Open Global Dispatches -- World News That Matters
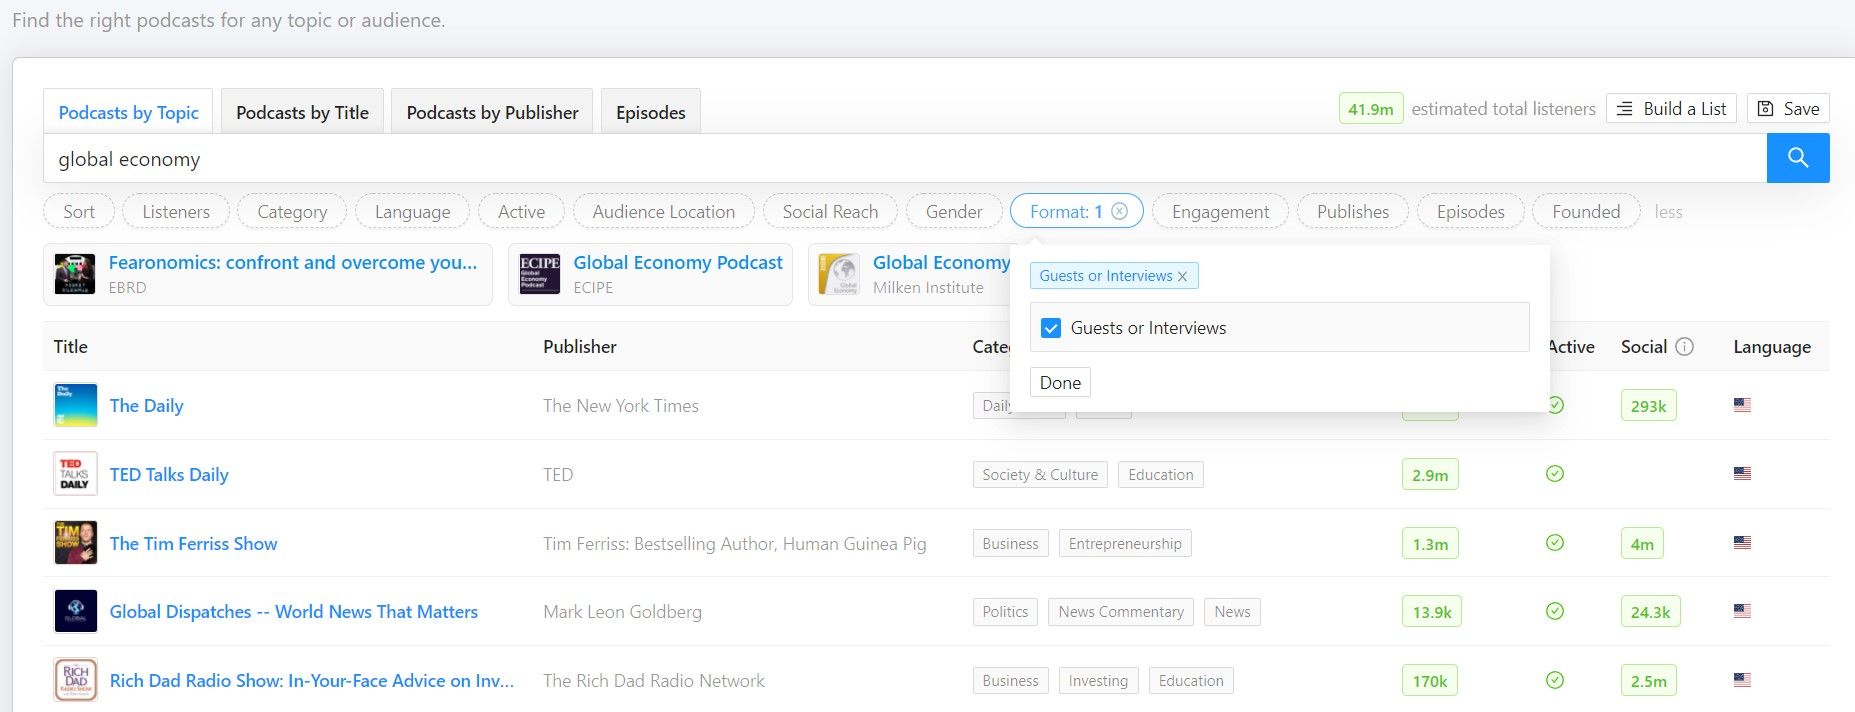 pos(294,611)
